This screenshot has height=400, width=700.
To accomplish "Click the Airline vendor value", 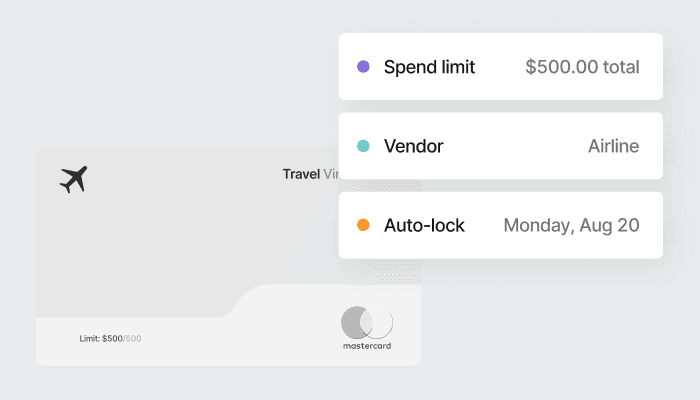I will 613,146.
